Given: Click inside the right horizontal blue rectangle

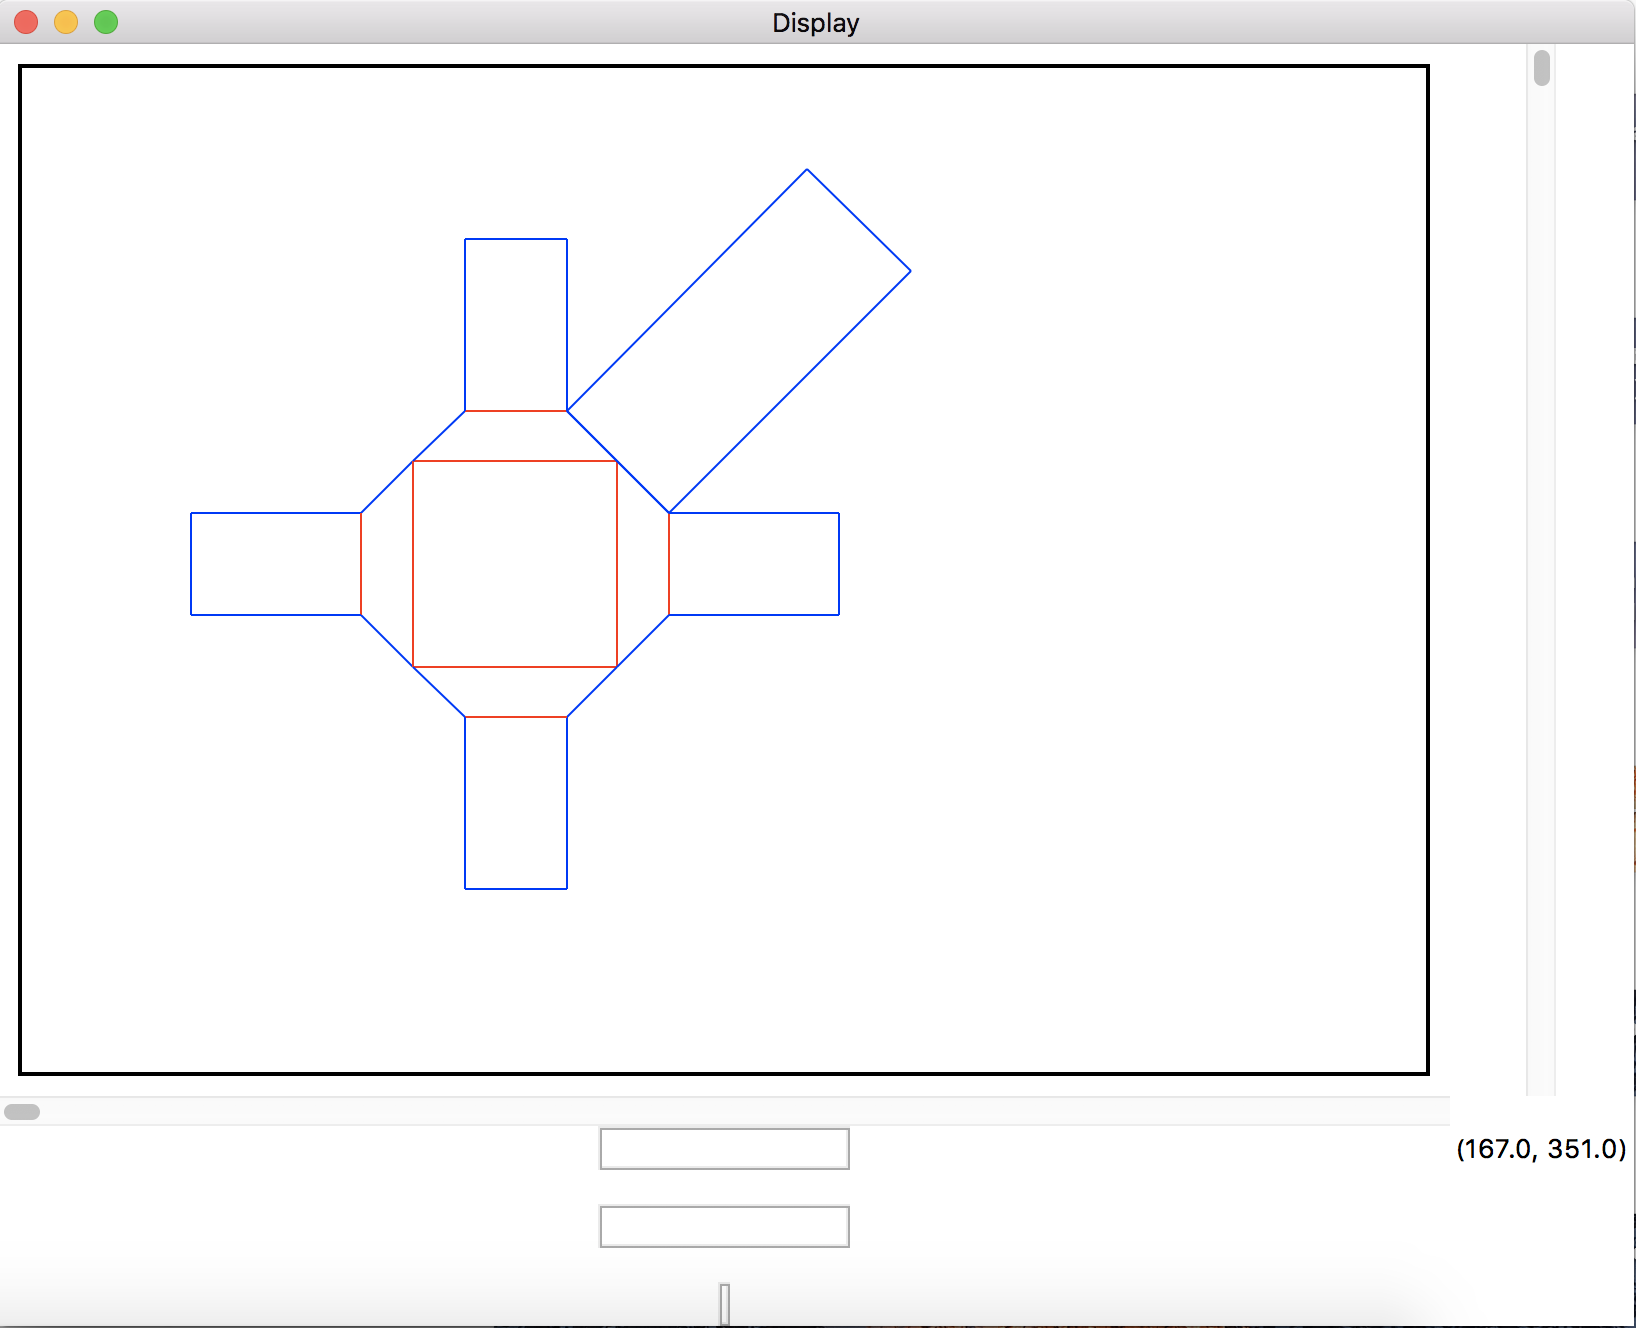Looking at the screenshot, I should click(x=754, y=564).
